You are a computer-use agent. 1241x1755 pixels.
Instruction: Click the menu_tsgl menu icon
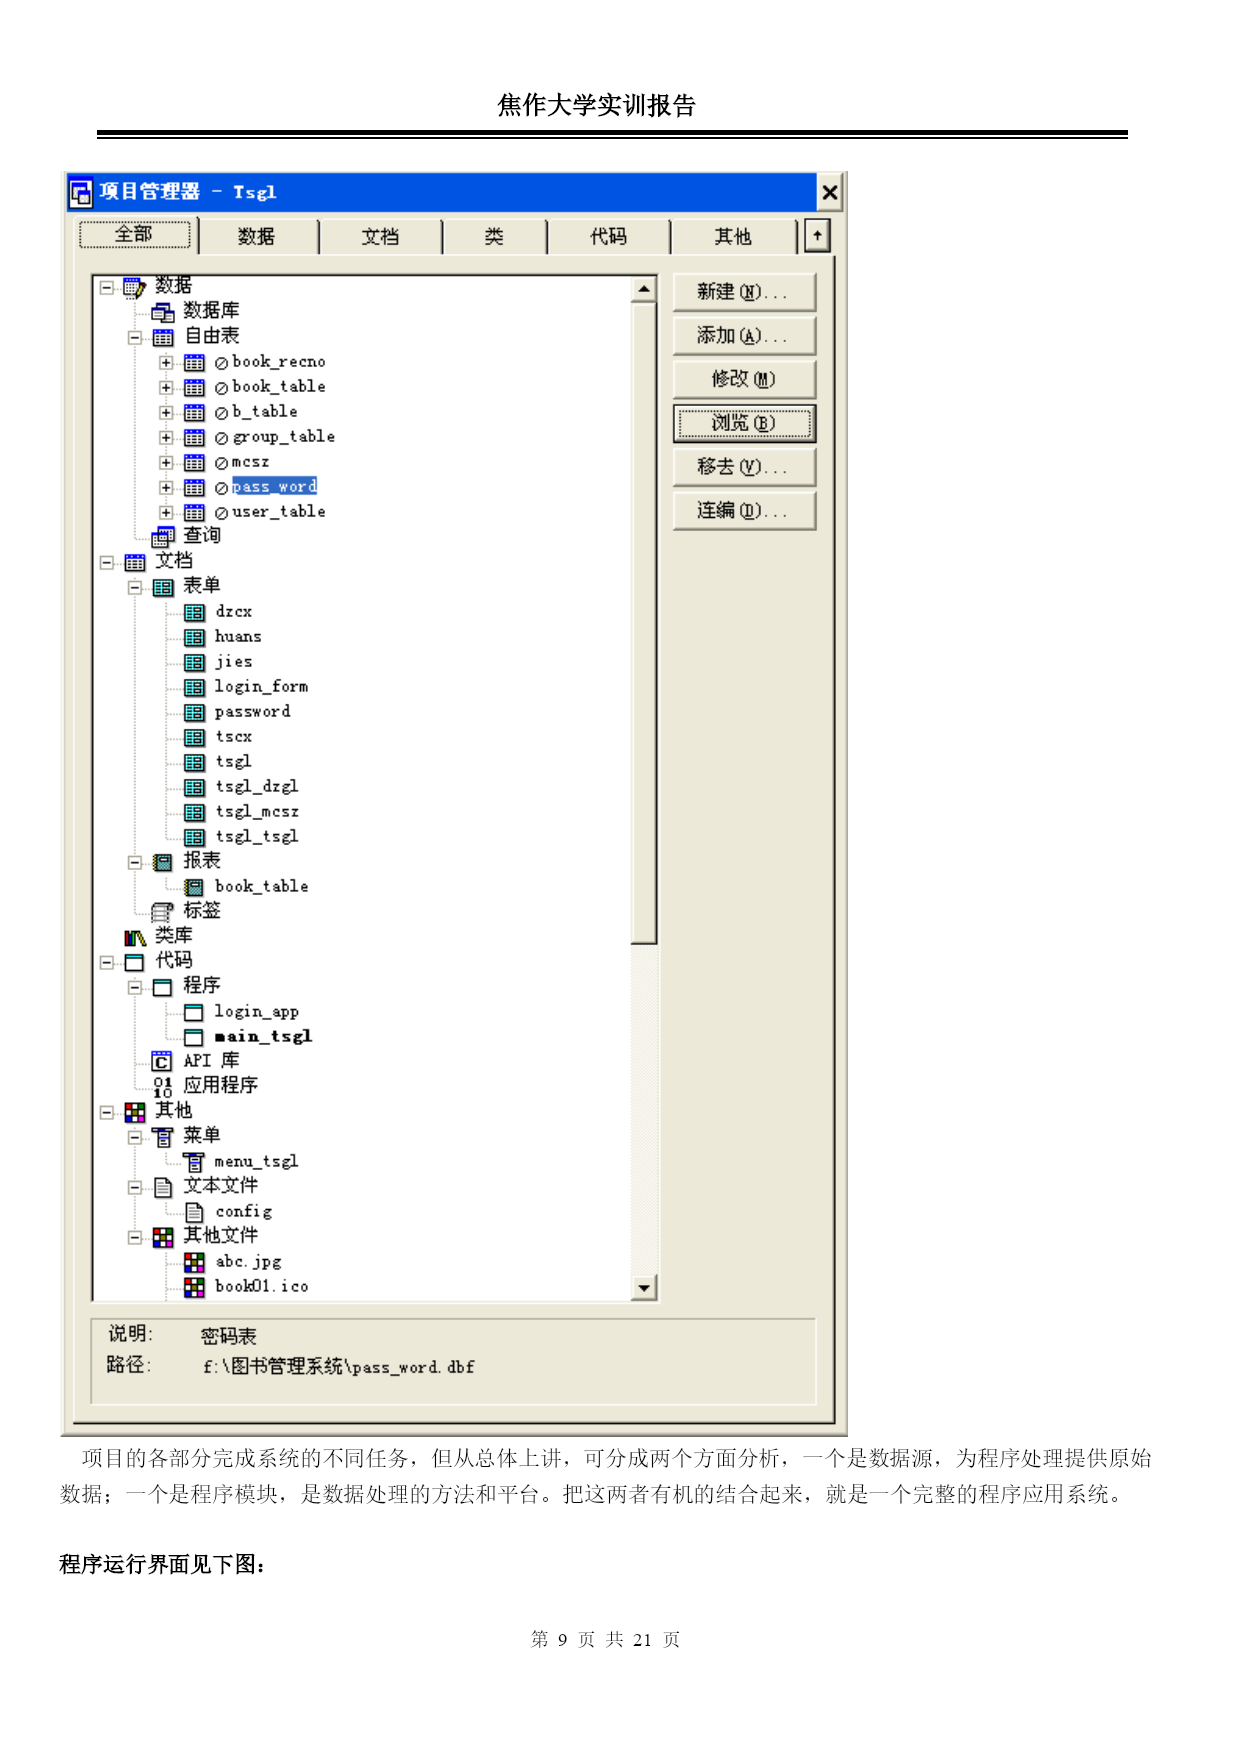pos(194,1163)
